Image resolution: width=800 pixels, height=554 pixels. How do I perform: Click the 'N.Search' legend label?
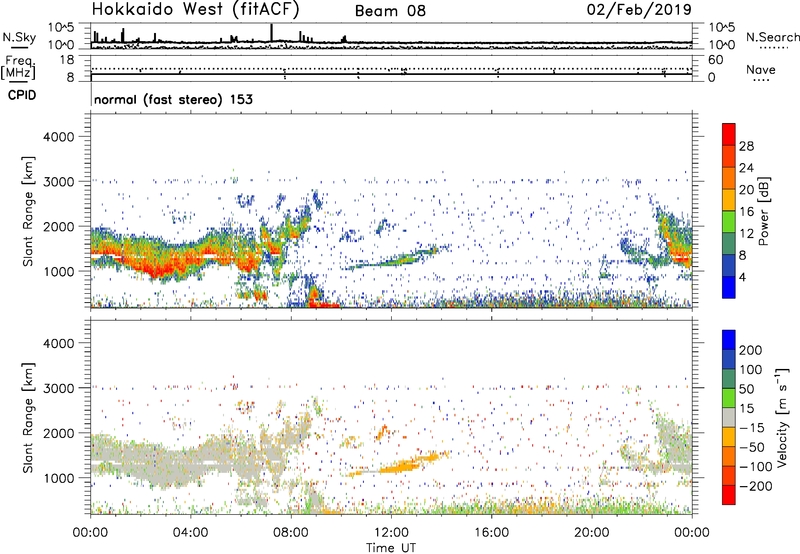click(x=772, y=37)
